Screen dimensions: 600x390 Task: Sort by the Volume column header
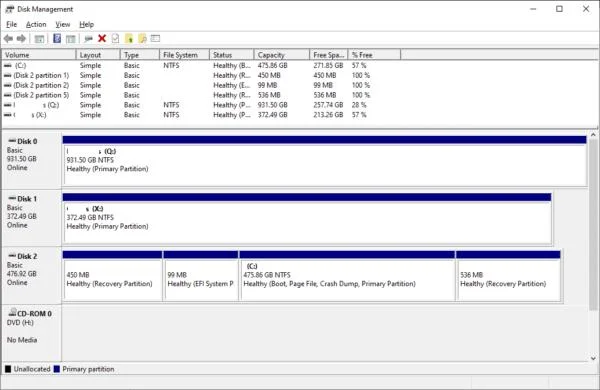(x=39, y=55)
